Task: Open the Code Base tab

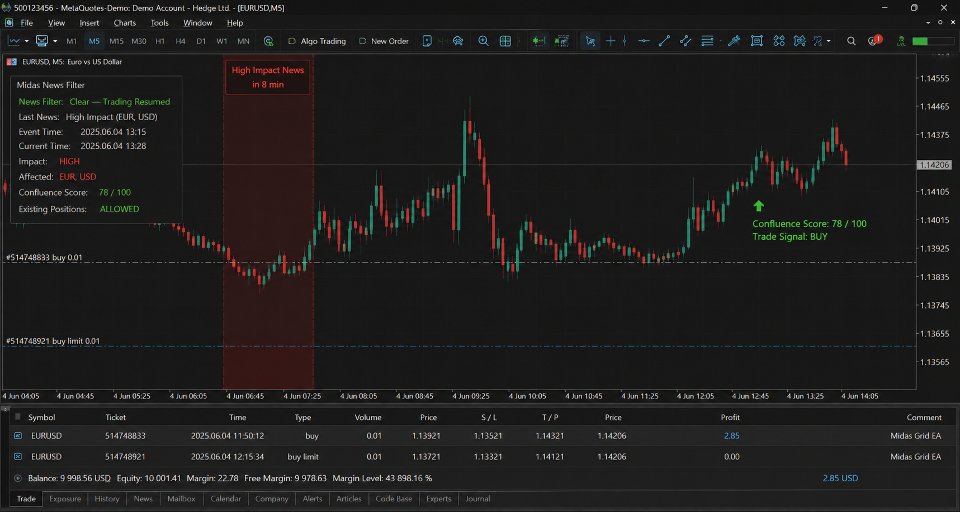Action: coord(394,499)
